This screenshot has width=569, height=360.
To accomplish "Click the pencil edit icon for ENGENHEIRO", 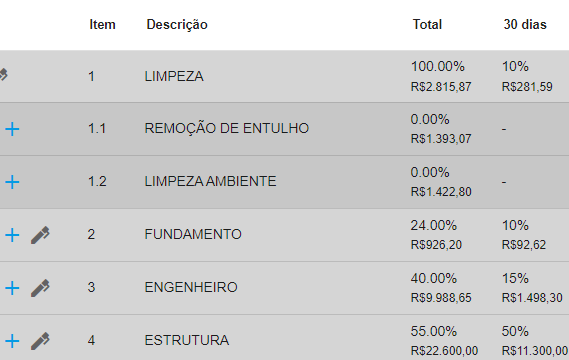I will (x=40, y=288).
